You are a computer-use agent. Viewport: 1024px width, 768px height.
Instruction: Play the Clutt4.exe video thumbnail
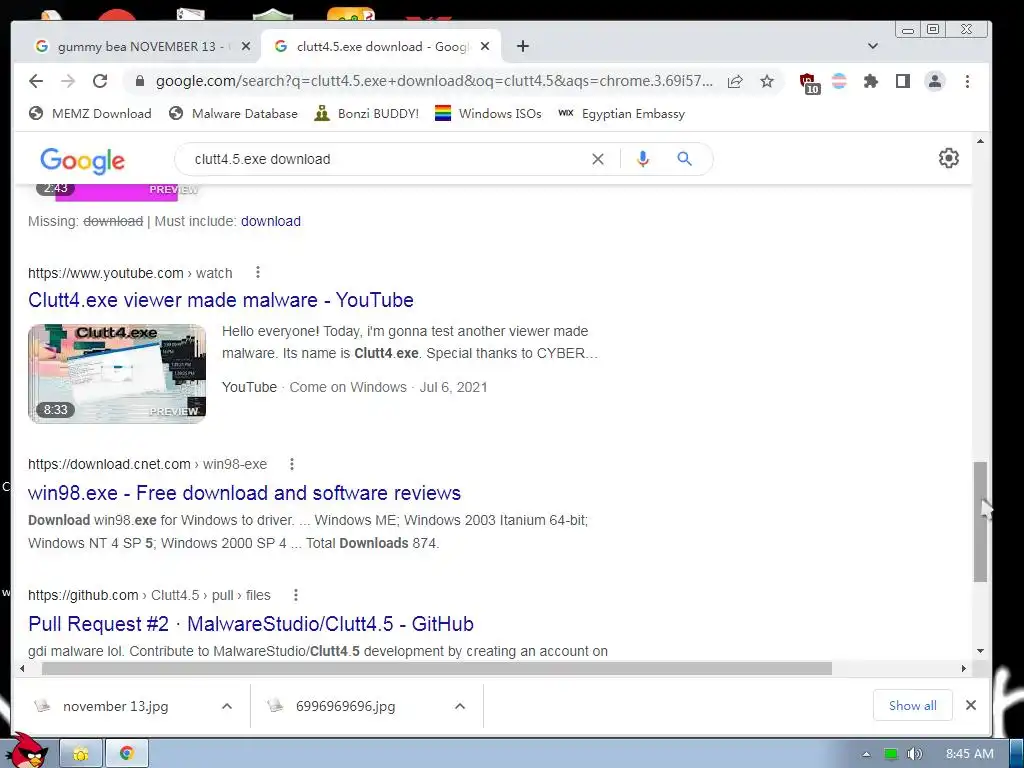click(117, 373)
